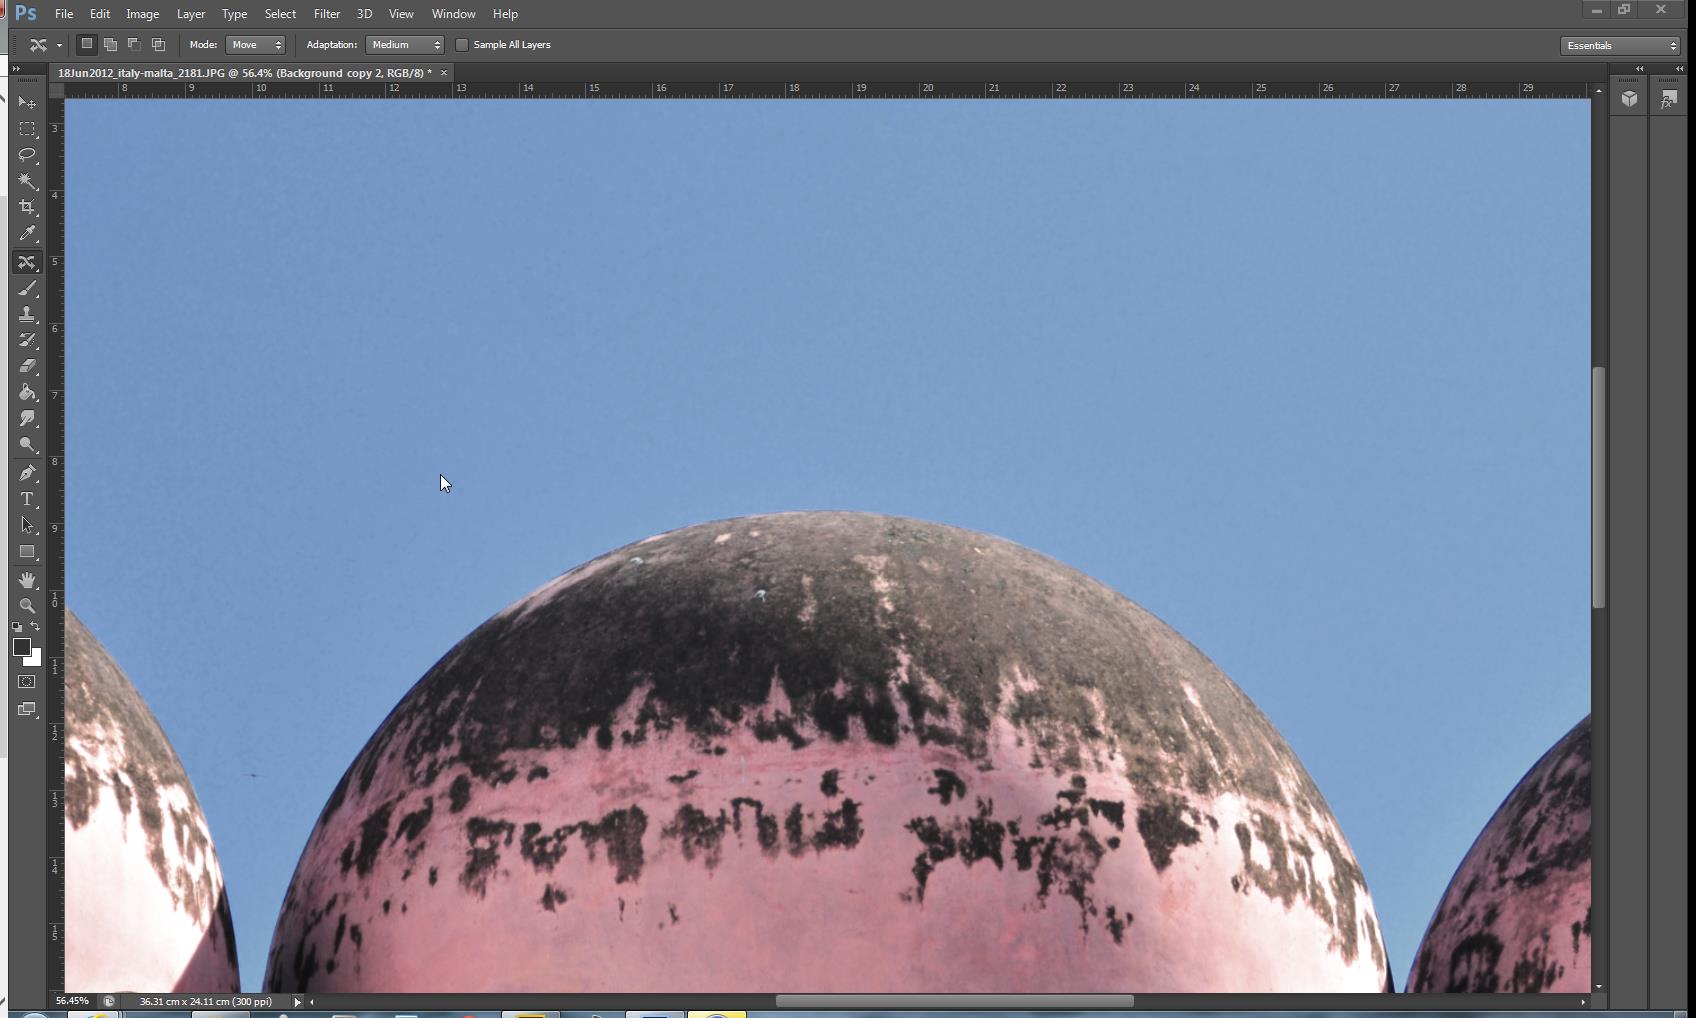Select the Brush tool
The height and width of the screenshot is (1018, 1696).
tap(27, 288)
